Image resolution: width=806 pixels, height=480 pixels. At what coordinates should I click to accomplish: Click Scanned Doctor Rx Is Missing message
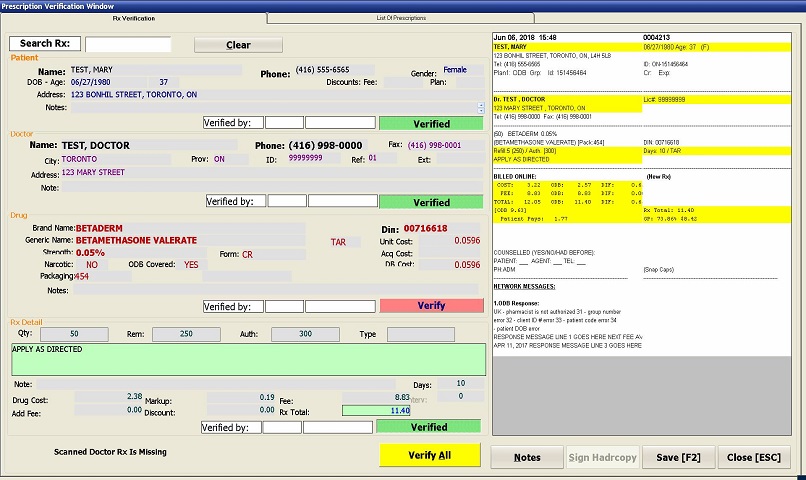[110, 452]
